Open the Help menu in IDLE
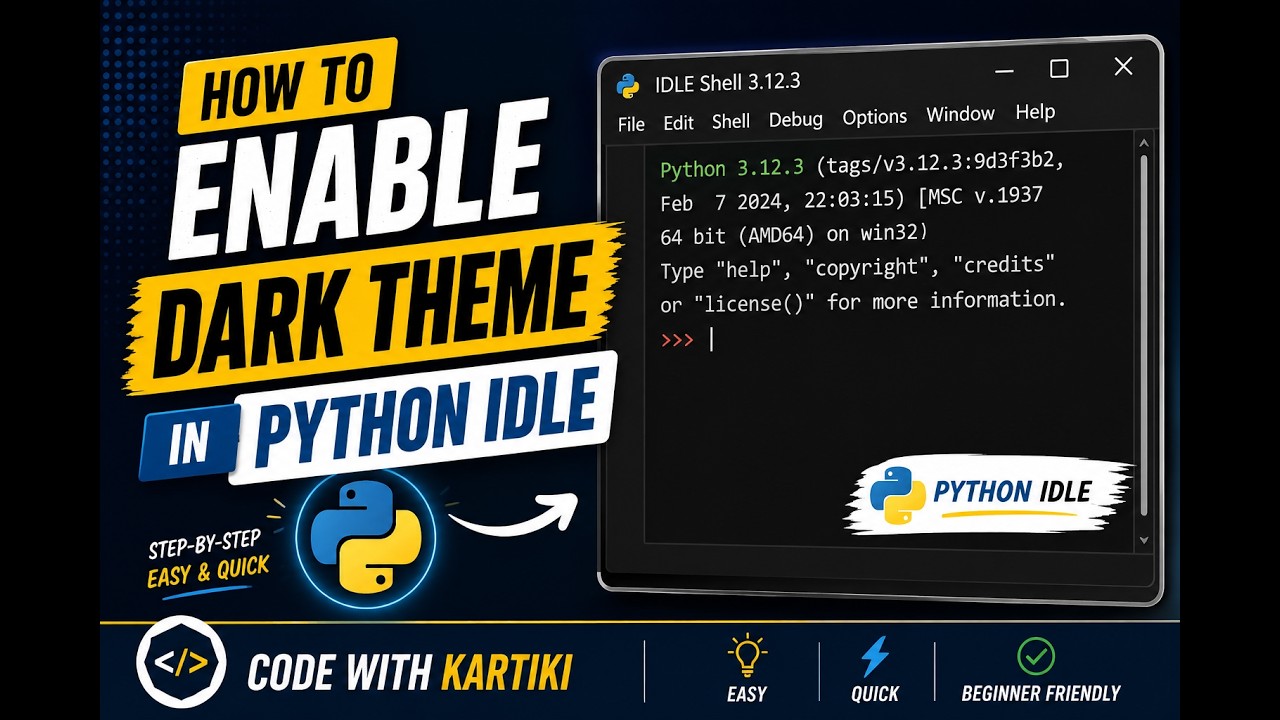The image size is (1280, 720). point(1035,112)
